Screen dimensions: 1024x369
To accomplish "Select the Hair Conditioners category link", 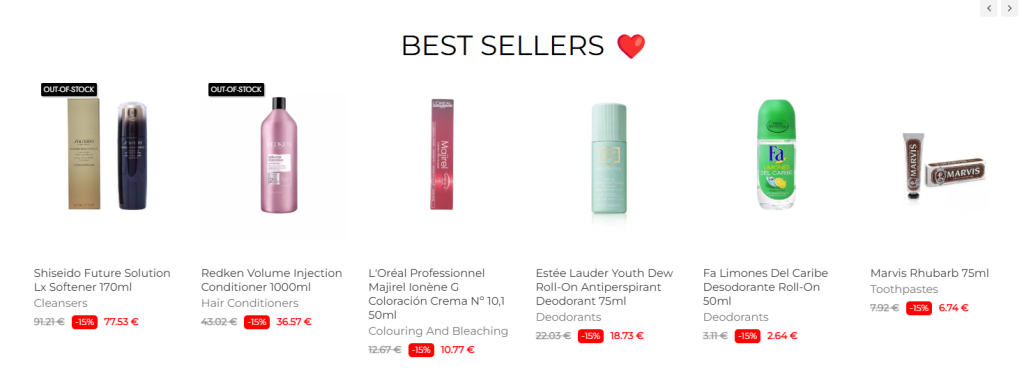I will (x=249, y=303).
